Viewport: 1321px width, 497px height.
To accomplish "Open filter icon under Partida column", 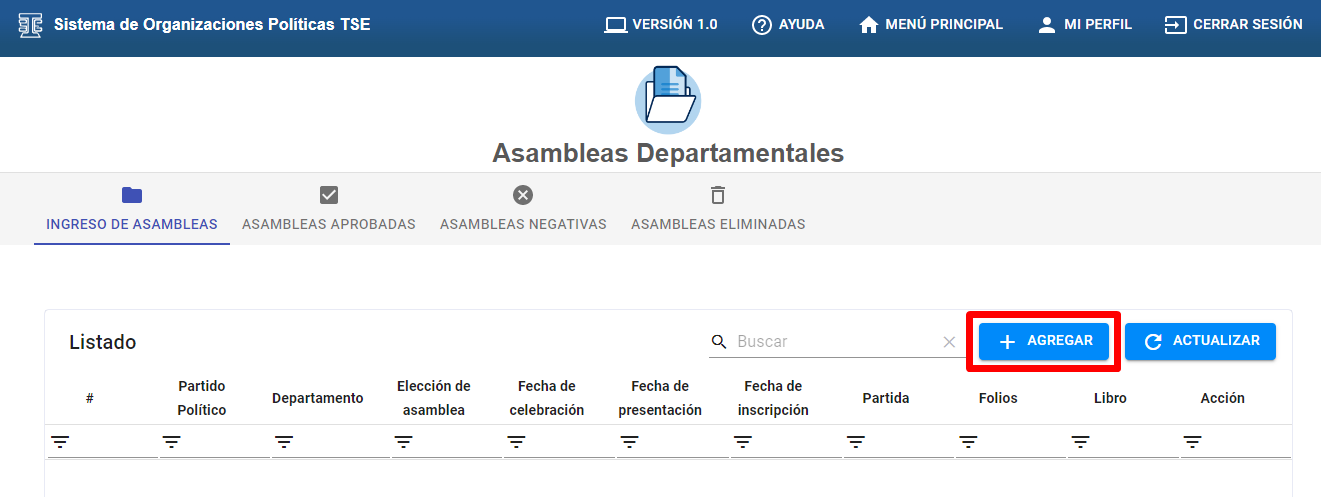I will click(855, 442).
